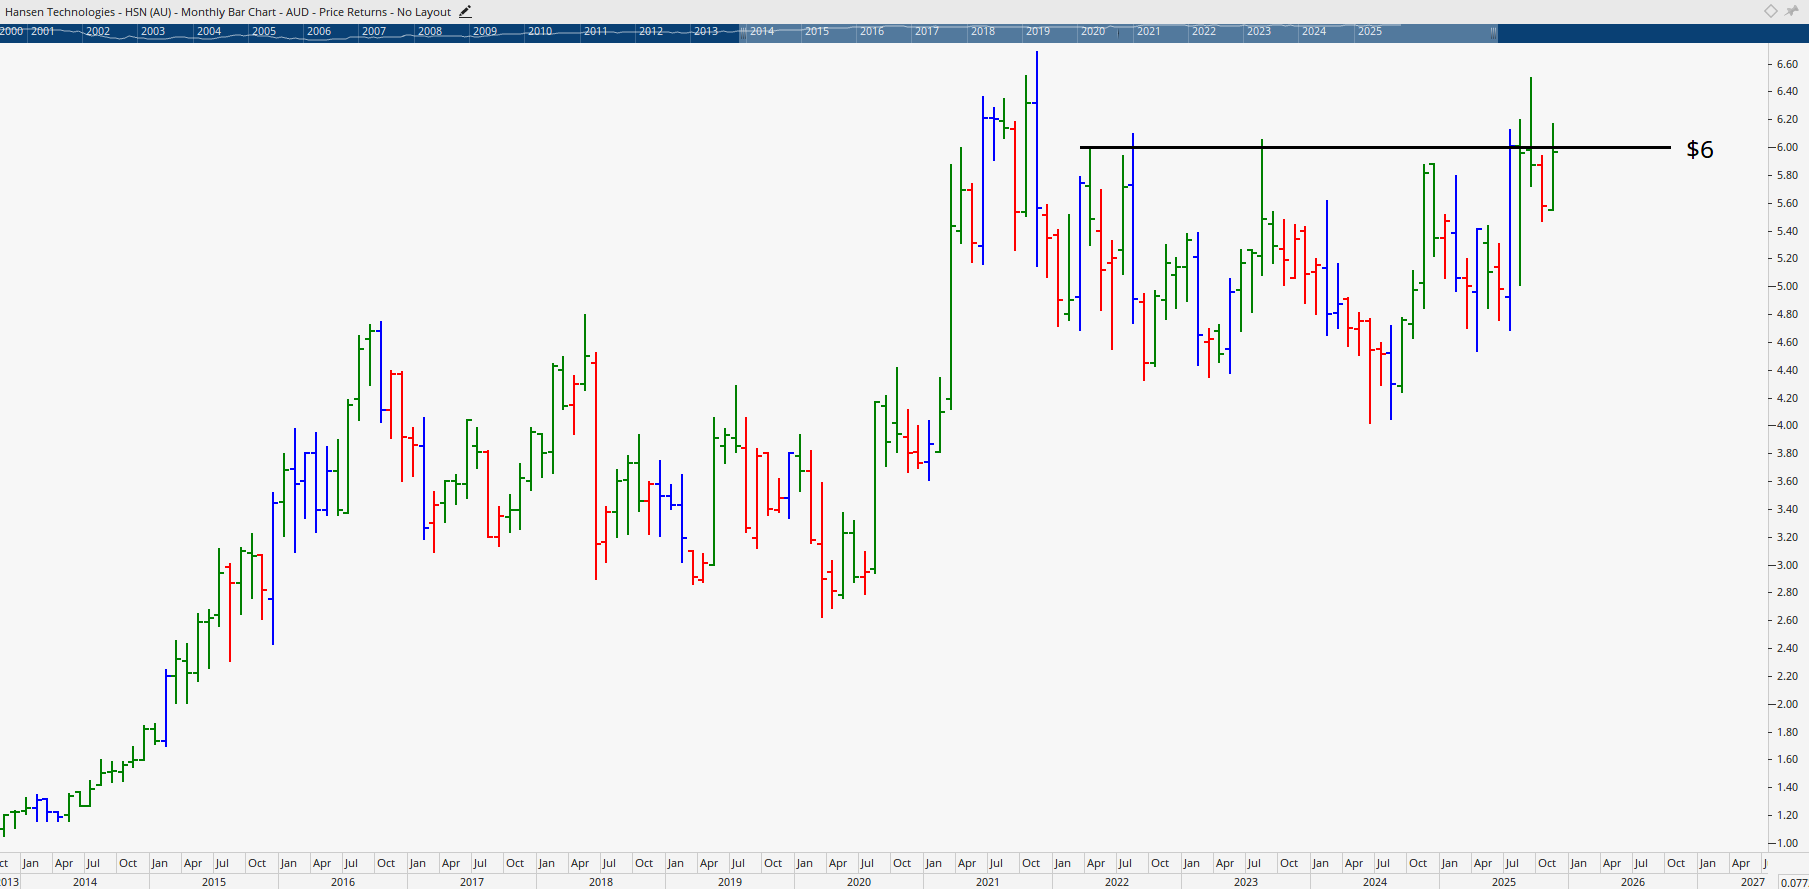
Task: Jump to 2005 in the navigator strip
Action: pos(264,31)
